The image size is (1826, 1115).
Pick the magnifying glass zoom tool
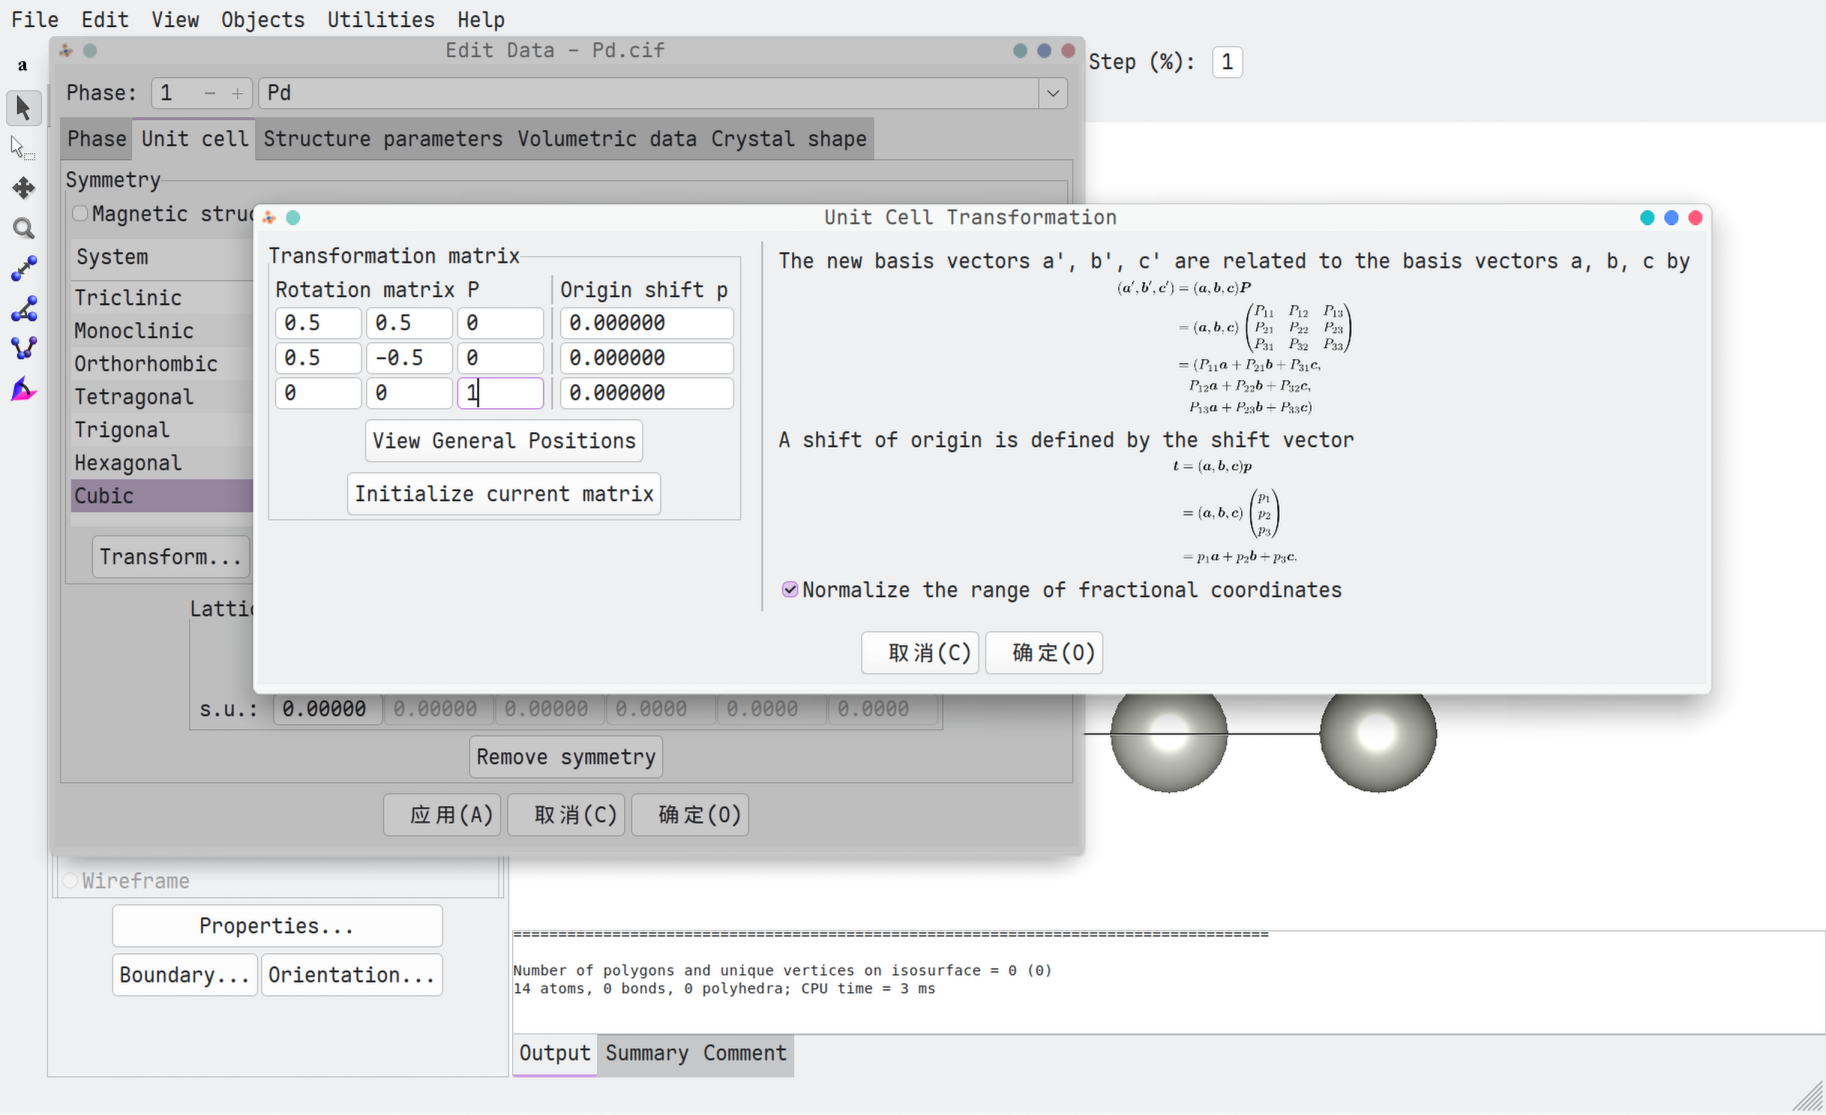coord(23,229)
